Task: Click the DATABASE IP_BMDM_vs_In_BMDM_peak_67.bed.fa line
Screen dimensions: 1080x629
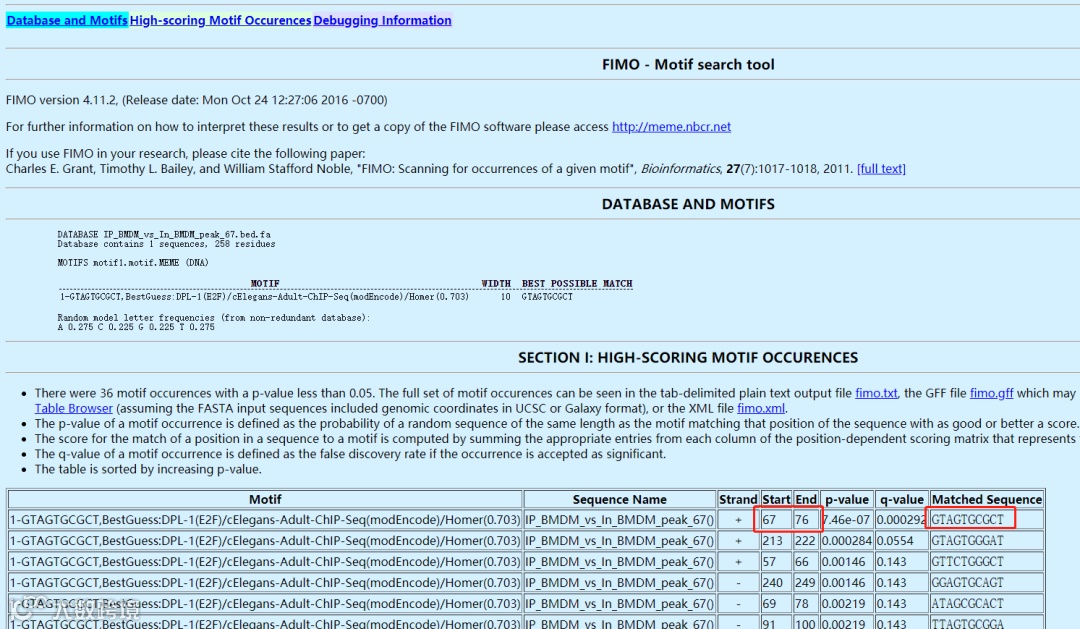Action: pyautogui.click(x=164, y=234)
